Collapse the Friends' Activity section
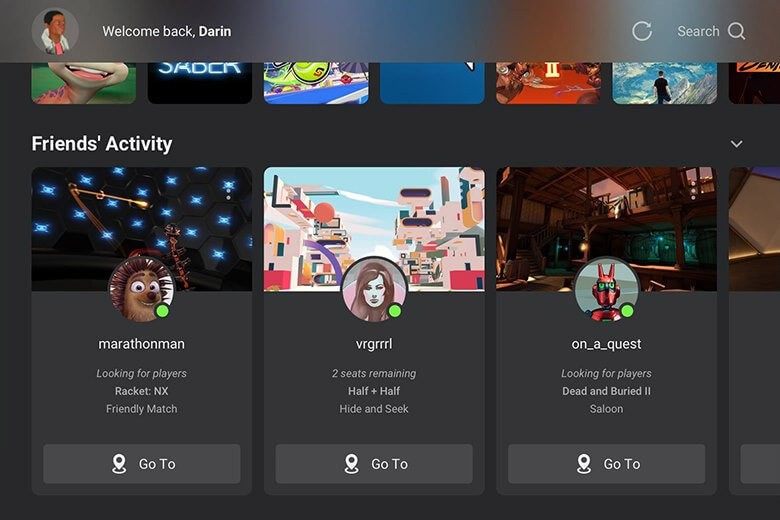Image resolution: width=780 pixels, height=520 pixels. pos(736,144)
